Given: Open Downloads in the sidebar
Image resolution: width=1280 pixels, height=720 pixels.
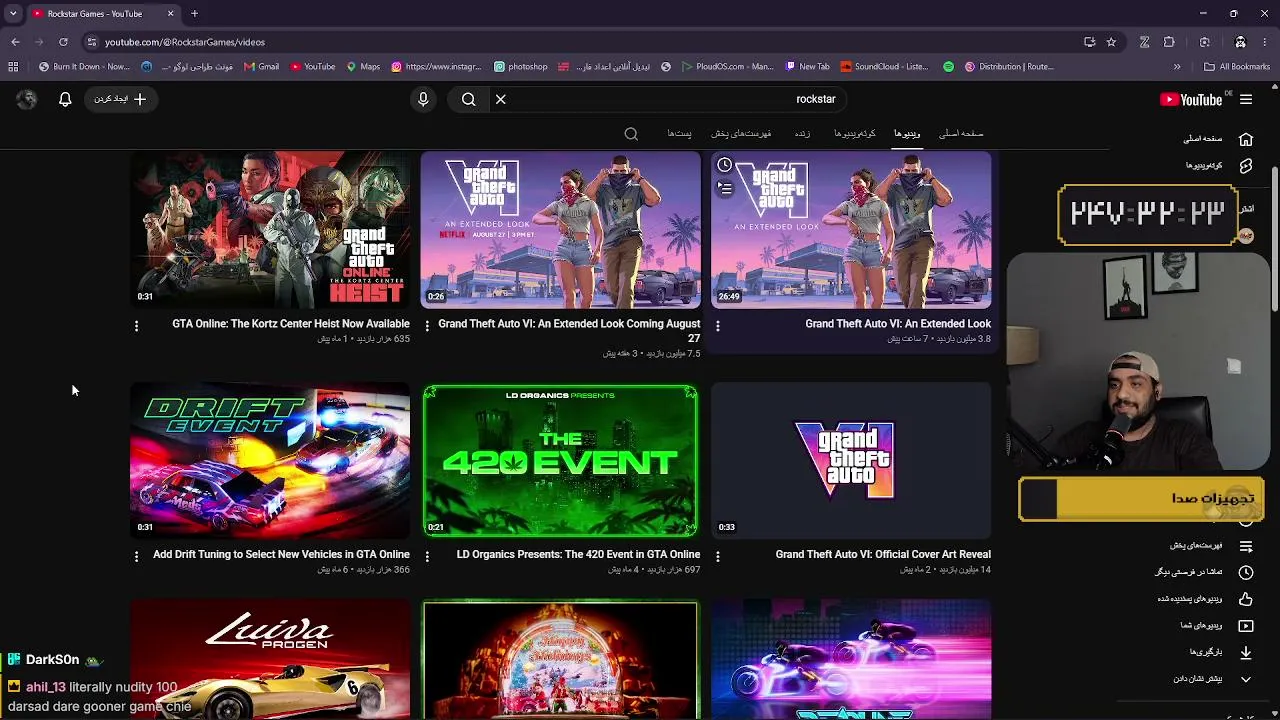Looking at the screenshot, I should pos(1219,652).
